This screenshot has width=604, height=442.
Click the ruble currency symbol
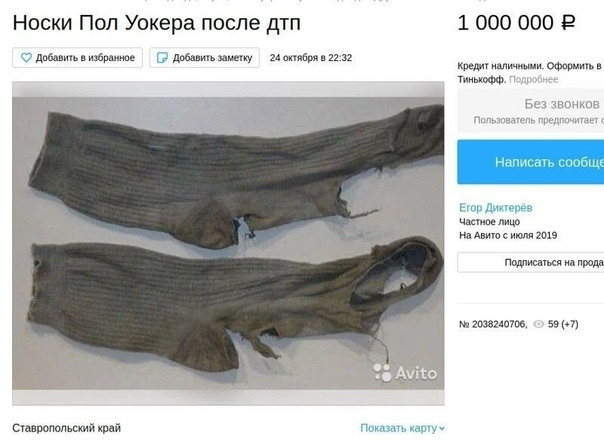pos(568,23)
